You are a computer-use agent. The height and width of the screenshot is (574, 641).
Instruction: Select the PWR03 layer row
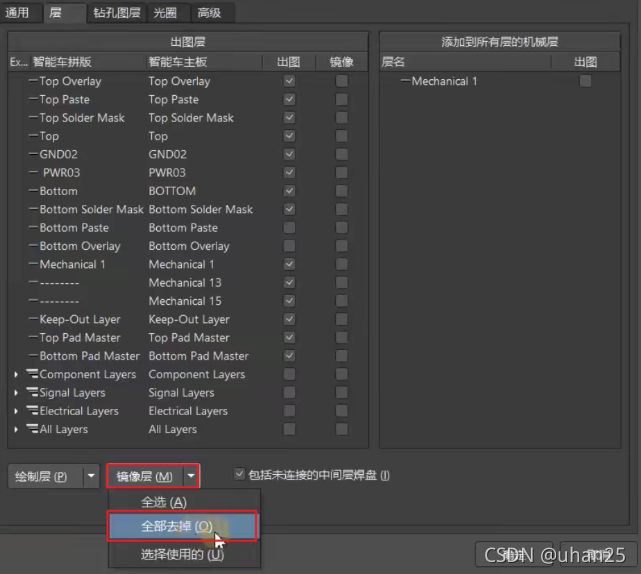coord(188,173)
